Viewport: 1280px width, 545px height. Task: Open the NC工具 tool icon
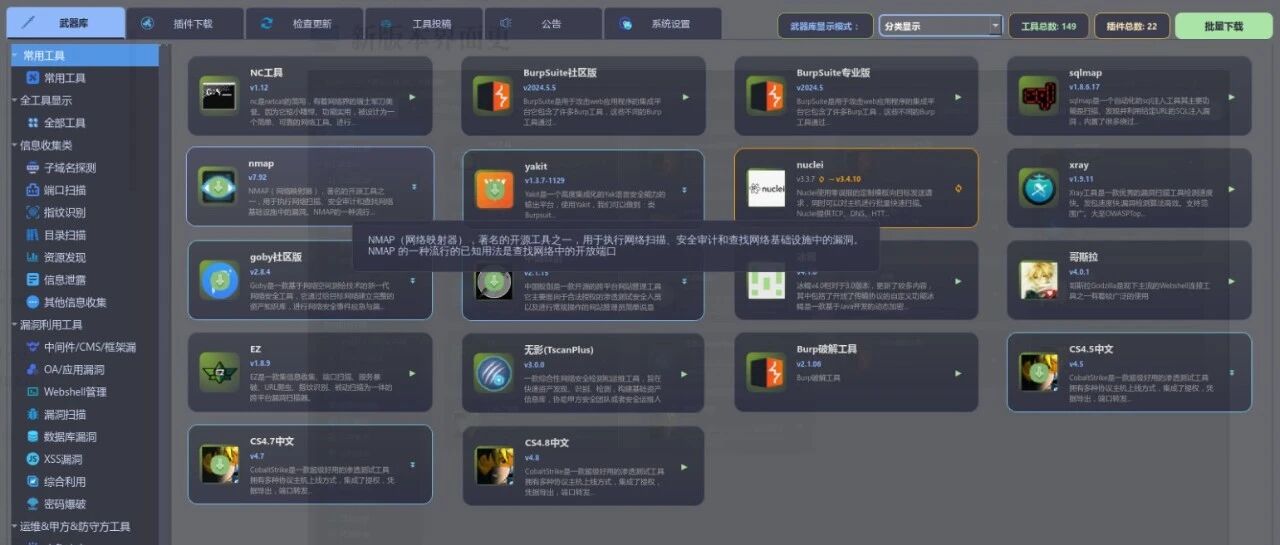[x=218, y=96]
